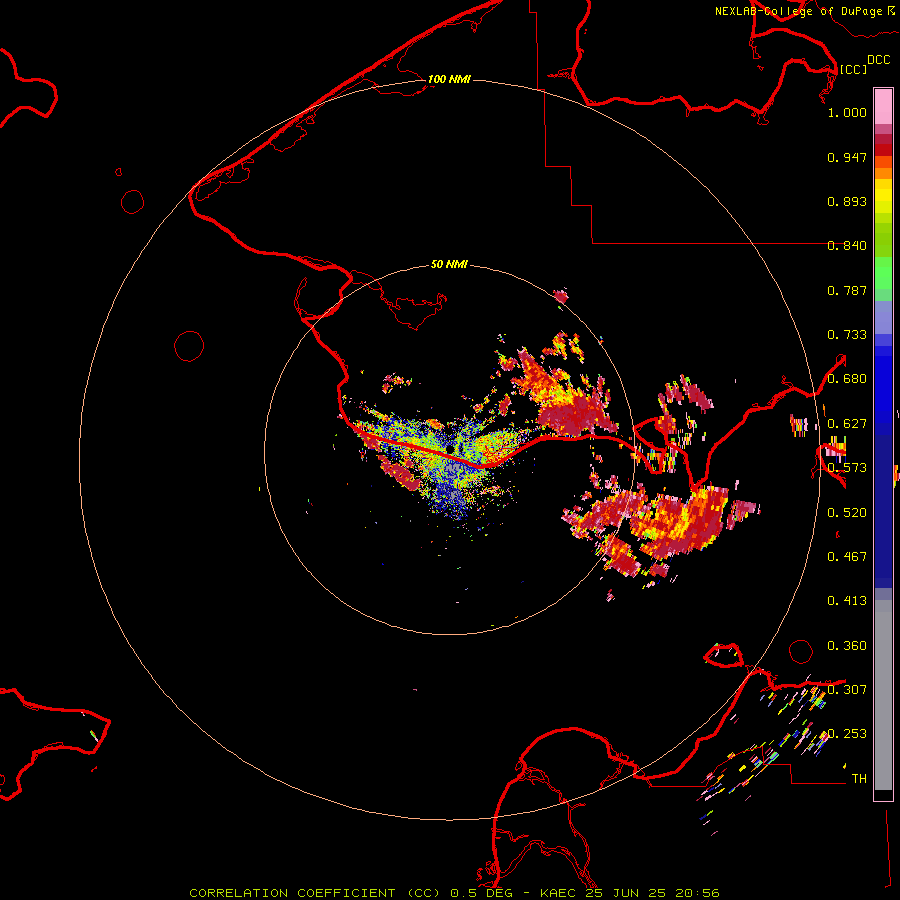Click the 0.787 scale value
The image size is (900, 900).
(847, 290)
